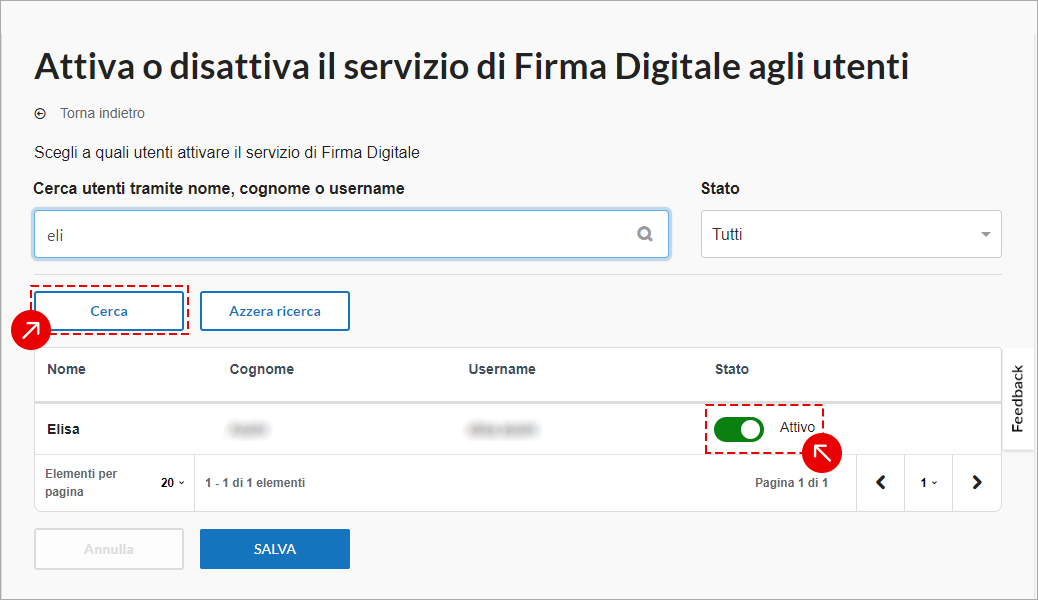Focus the user search text field
Screen dimensions: 1038x603
[352, 234]
